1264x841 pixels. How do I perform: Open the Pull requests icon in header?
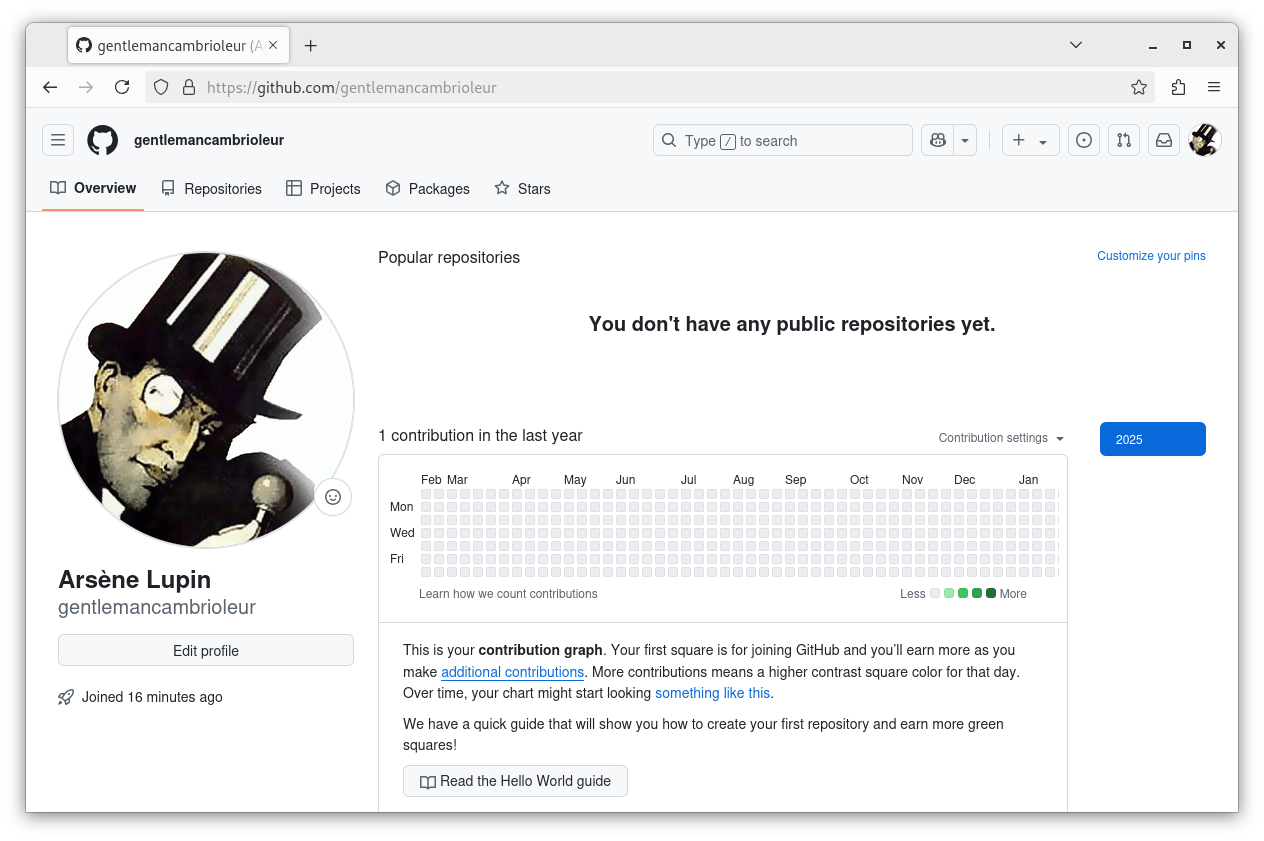coord(1124,140)
